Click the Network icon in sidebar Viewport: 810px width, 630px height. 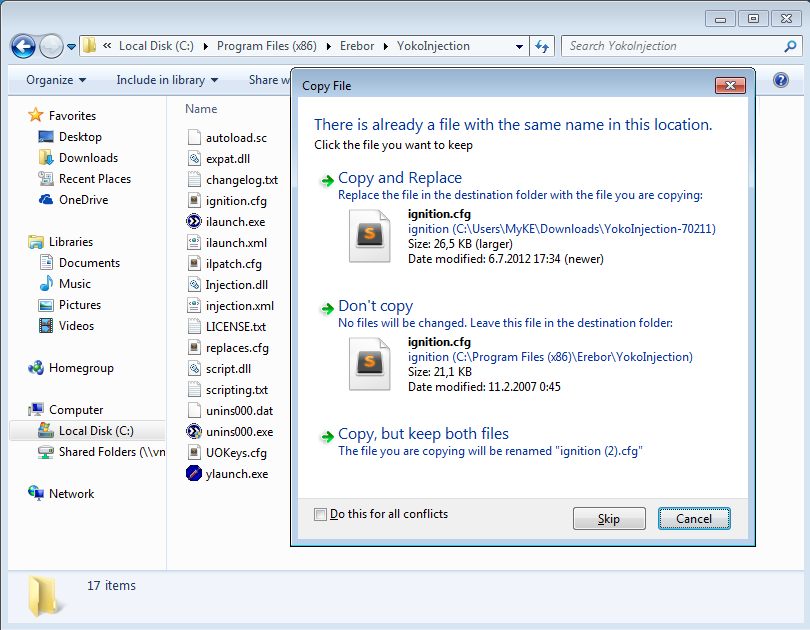(36, 493)
